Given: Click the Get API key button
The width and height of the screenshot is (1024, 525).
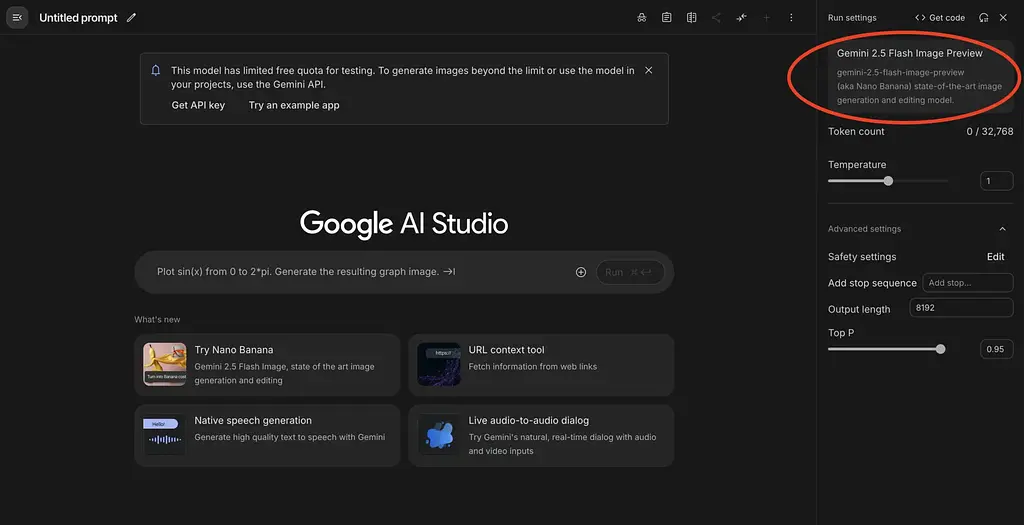Looking at the screenshot, I should 198,105.
